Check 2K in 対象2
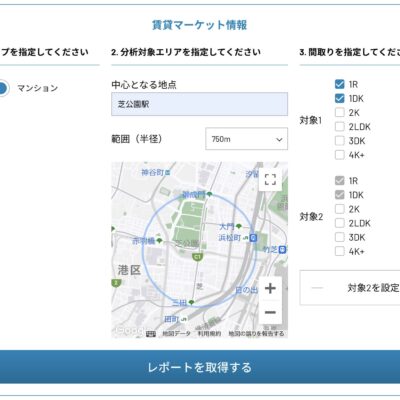This screenshot has width=400, height=400. pos(339,209)
